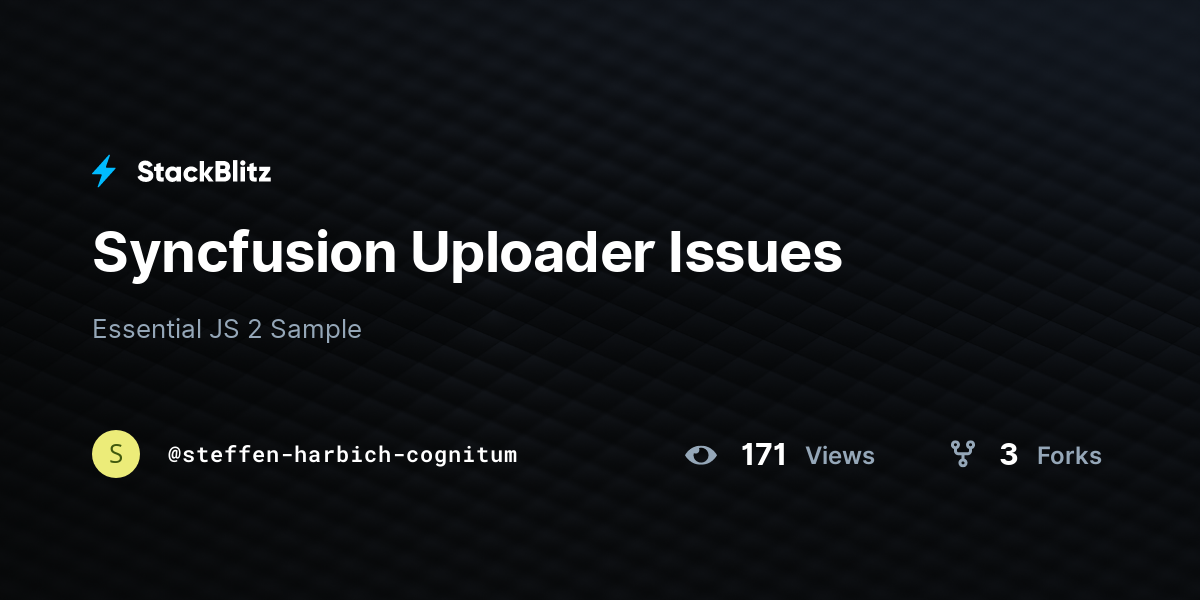Image resolution: width=1200 pixels, height=600 pixels.
Task: Open the @steffen-harbich-cognitum profile handle
Action: (342, 455)
